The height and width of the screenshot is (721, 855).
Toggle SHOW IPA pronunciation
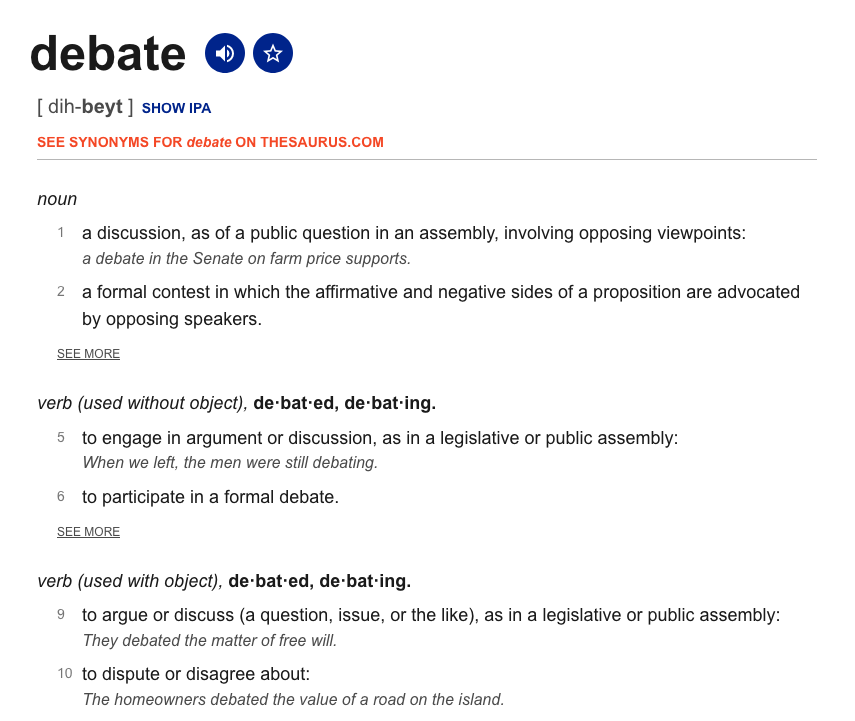pos(176,108)
